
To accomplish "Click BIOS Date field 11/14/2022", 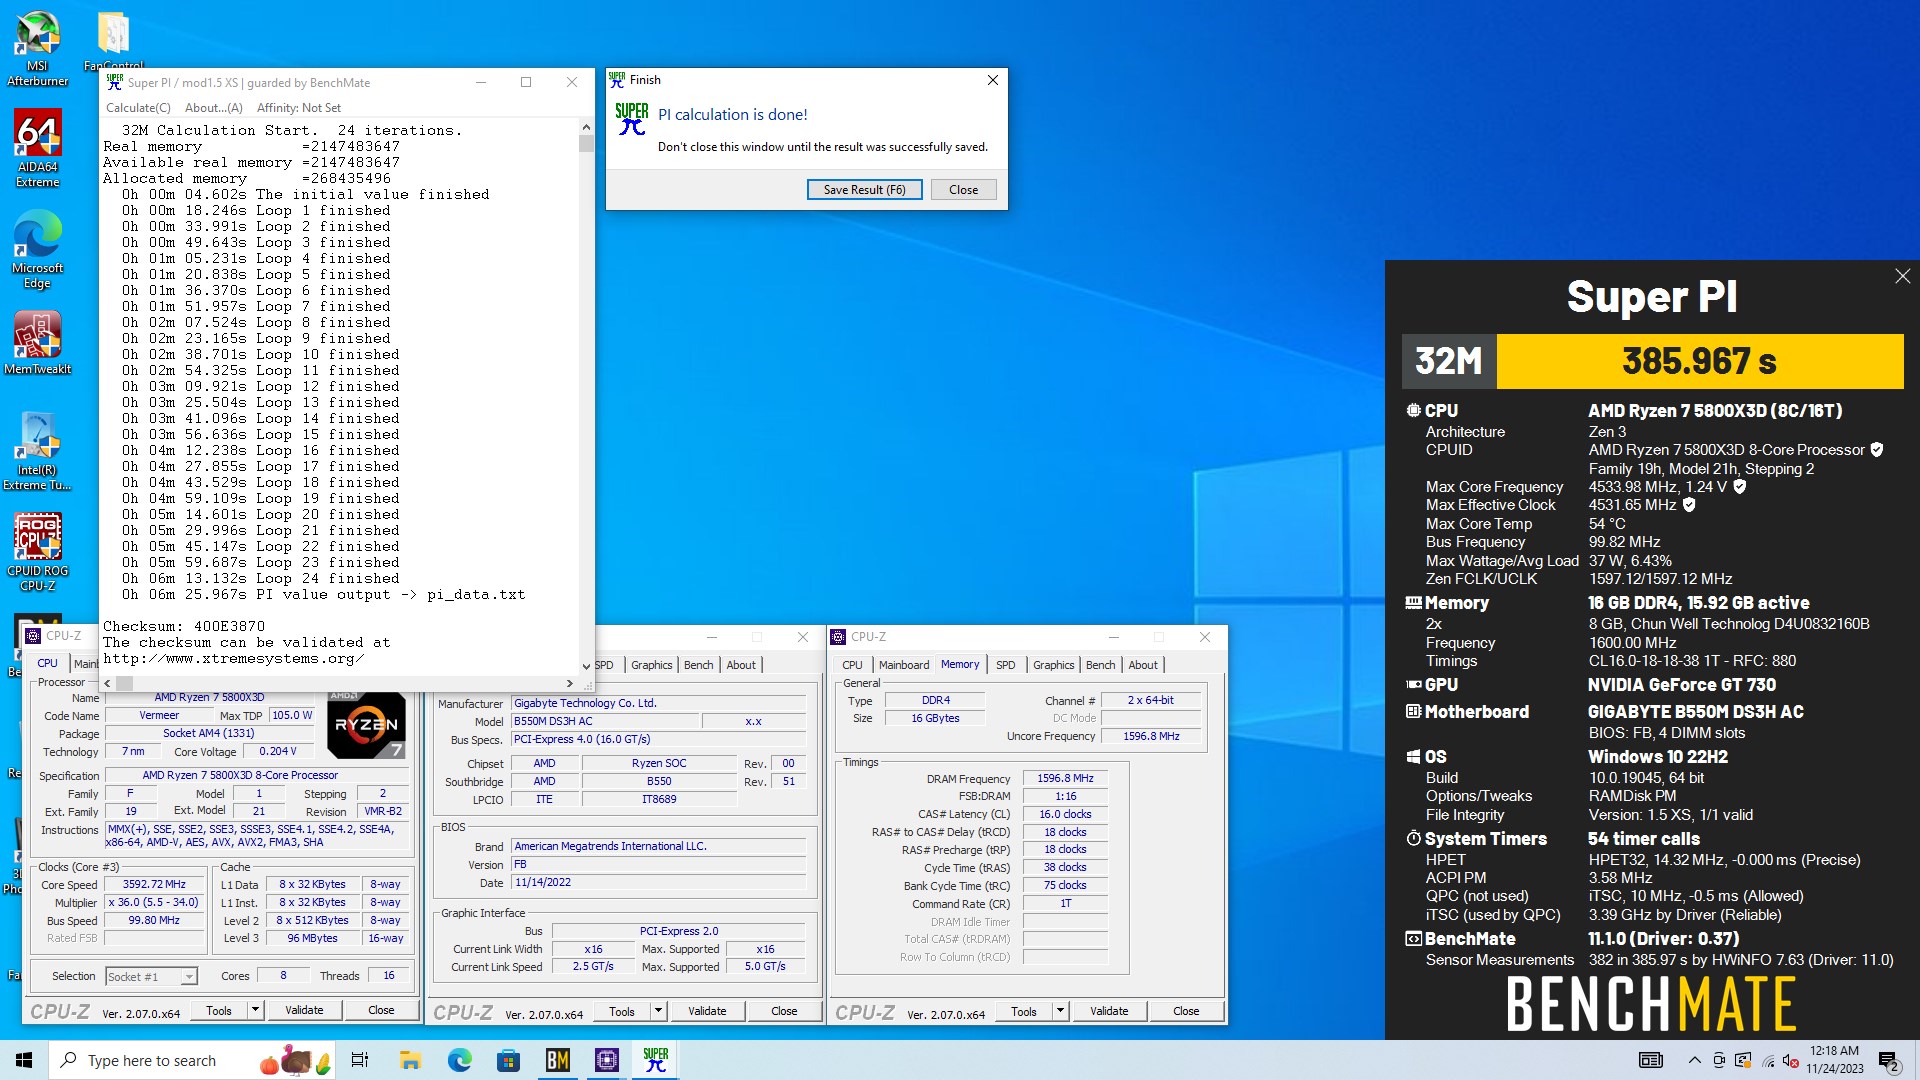I will (658, 883).
